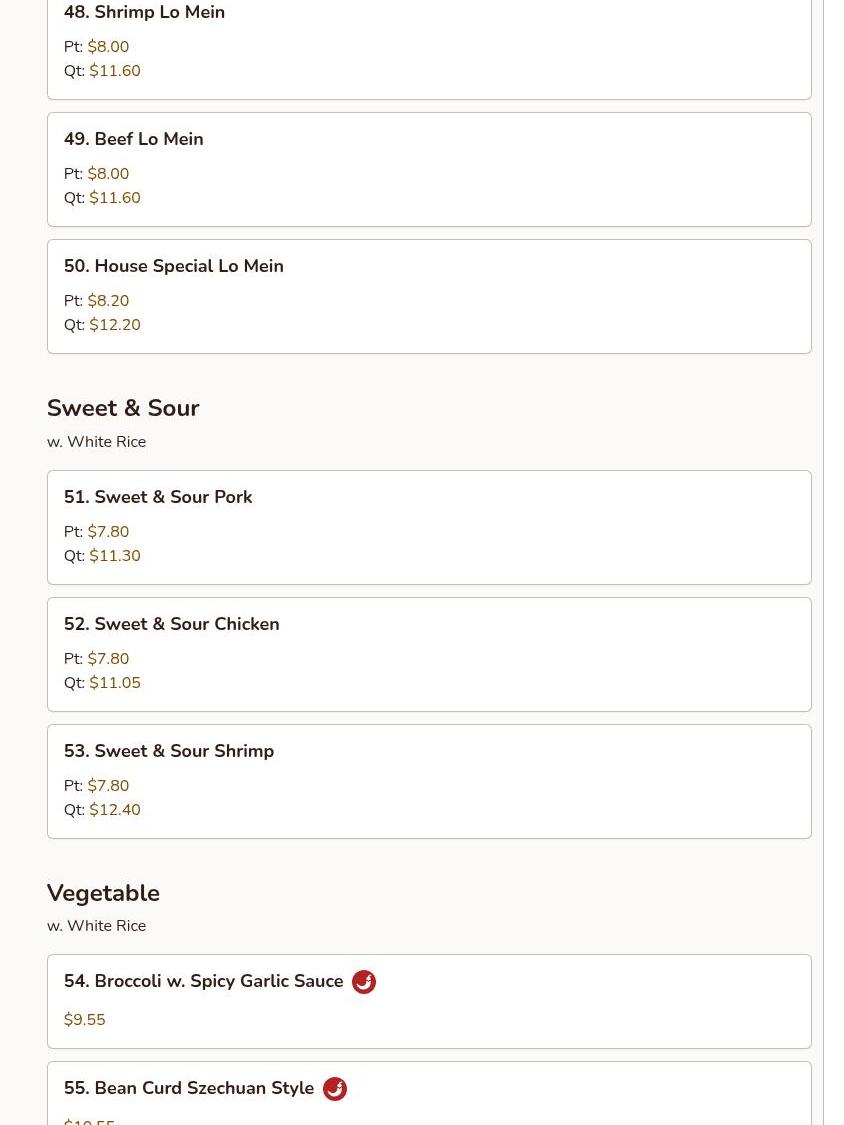Select the $9.55 Broccoli price
844x1125 pixels.
(84, 1020)
